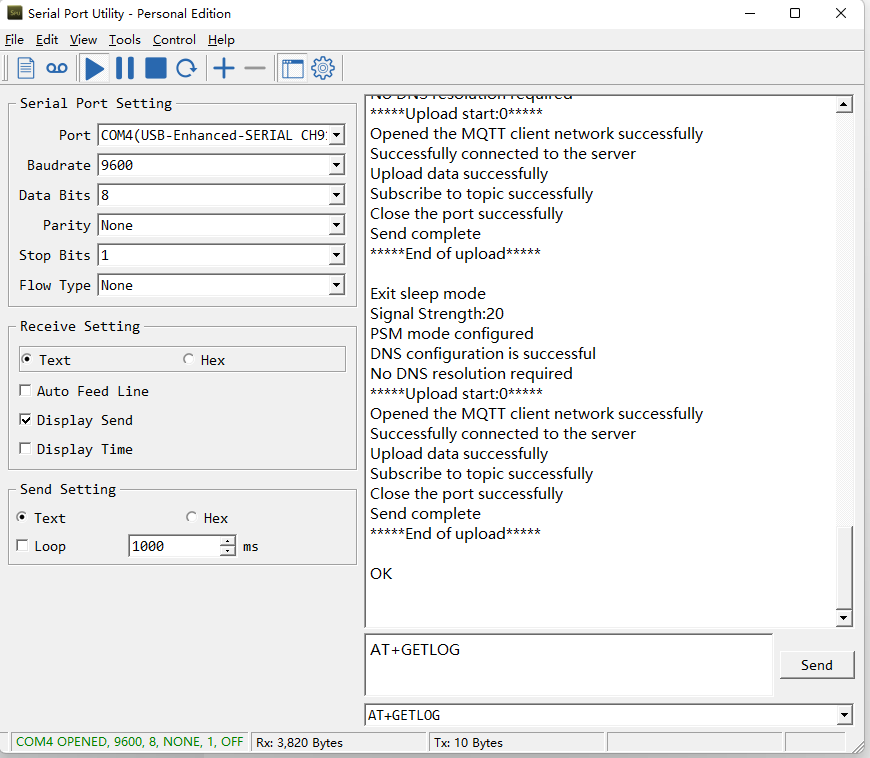Close the Serial Port Utility window
This screenshot has height=758, width=870.
[x=841, y=13]
